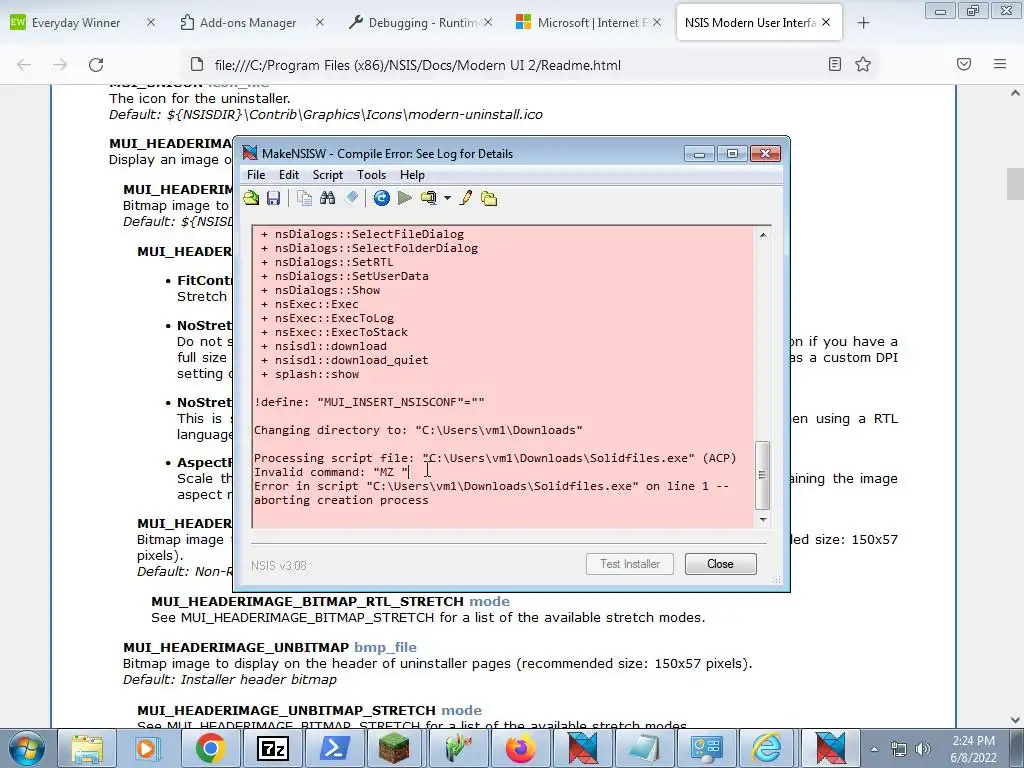Open the Help menu in MakeNSISW
The image size is (1024, 768).
click(x=412, y=175)
